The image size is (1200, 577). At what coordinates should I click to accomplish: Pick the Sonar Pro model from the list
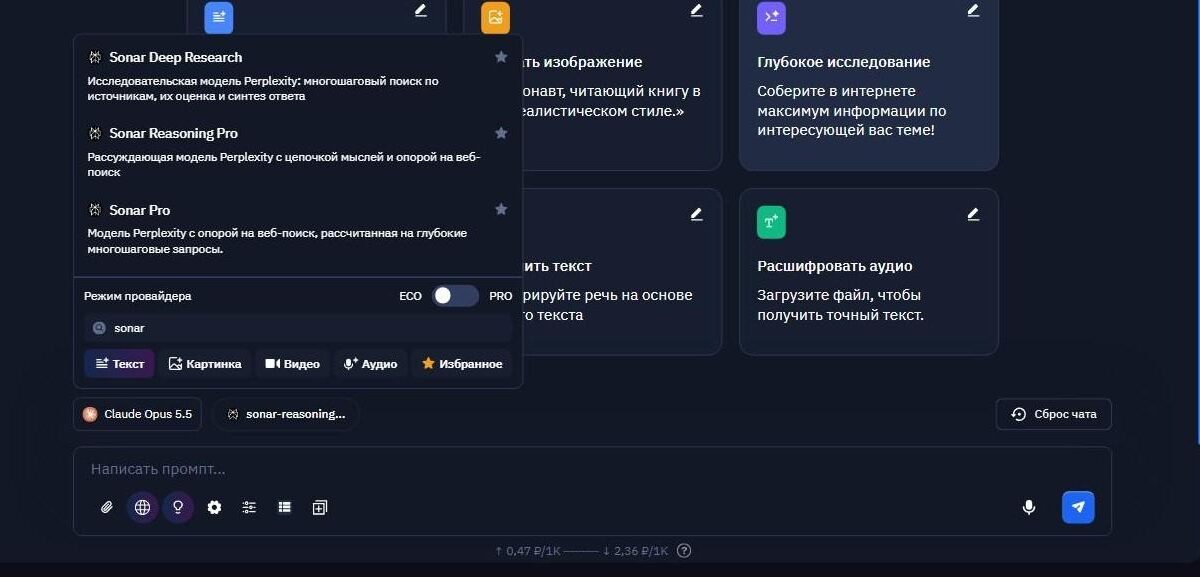pyautogui.click(x=298, y=229)
